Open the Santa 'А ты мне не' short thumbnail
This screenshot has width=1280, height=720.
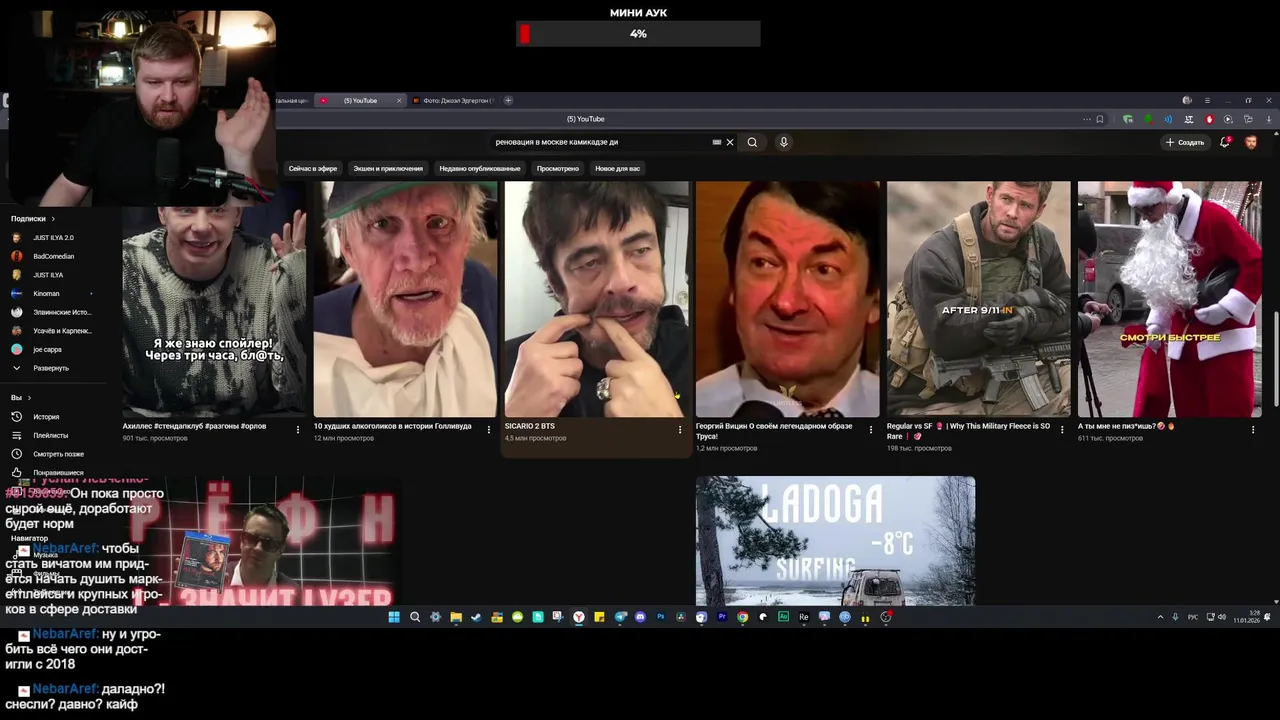click(1169, 299)
